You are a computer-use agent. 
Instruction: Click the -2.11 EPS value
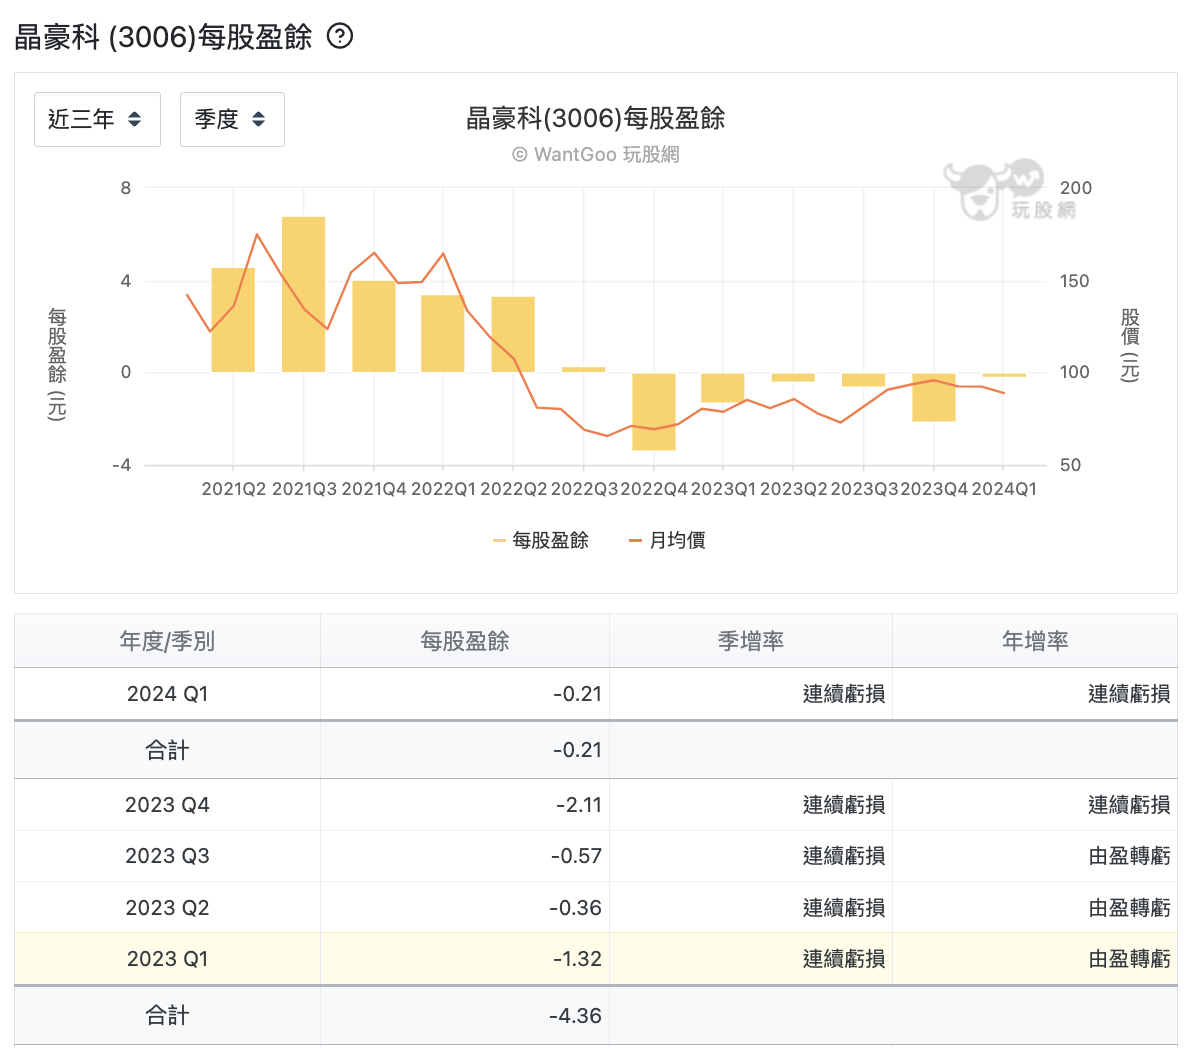(578, 804)
